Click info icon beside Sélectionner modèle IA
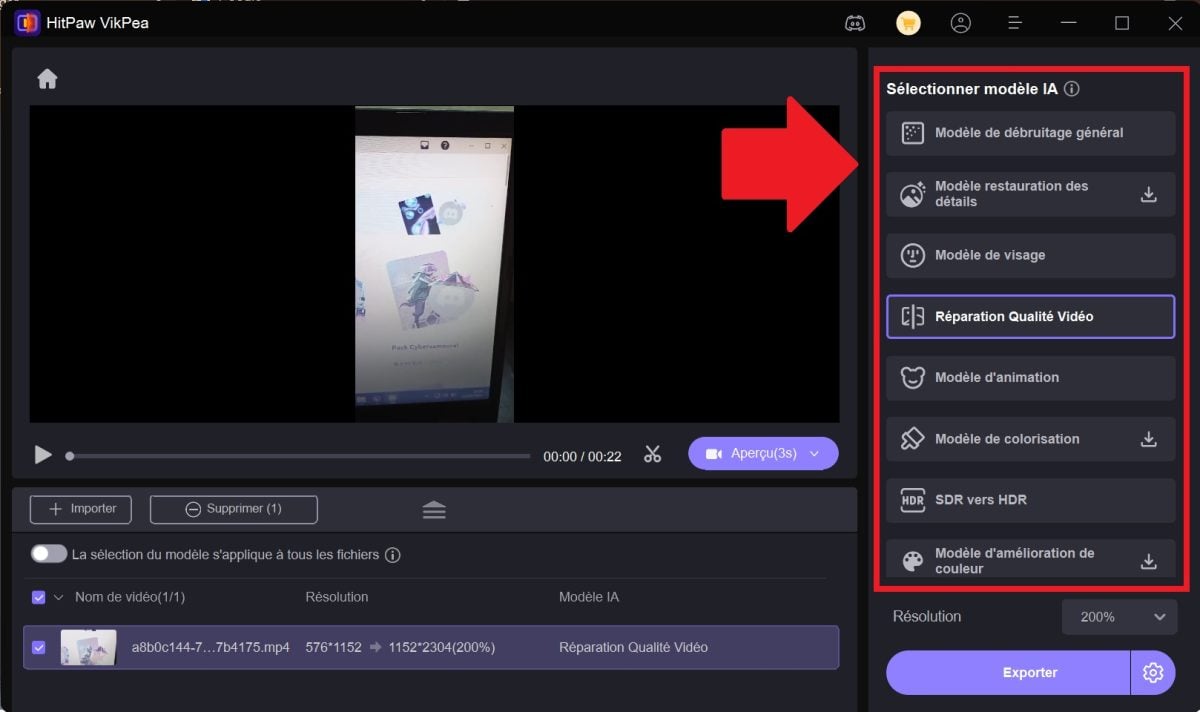Viewport: 1200px width, 712px height. pyautogui.click(x=1072, y=89)
